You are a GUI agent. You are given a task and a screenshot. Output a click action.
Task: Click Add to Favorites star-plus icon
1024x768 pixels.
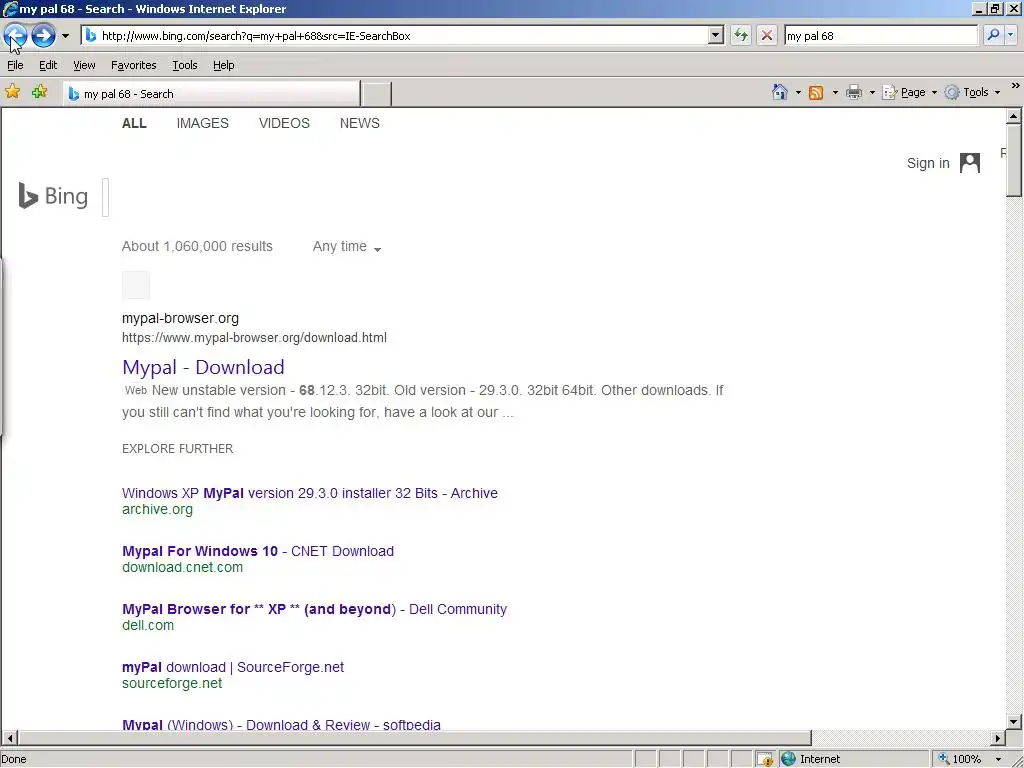40,91
